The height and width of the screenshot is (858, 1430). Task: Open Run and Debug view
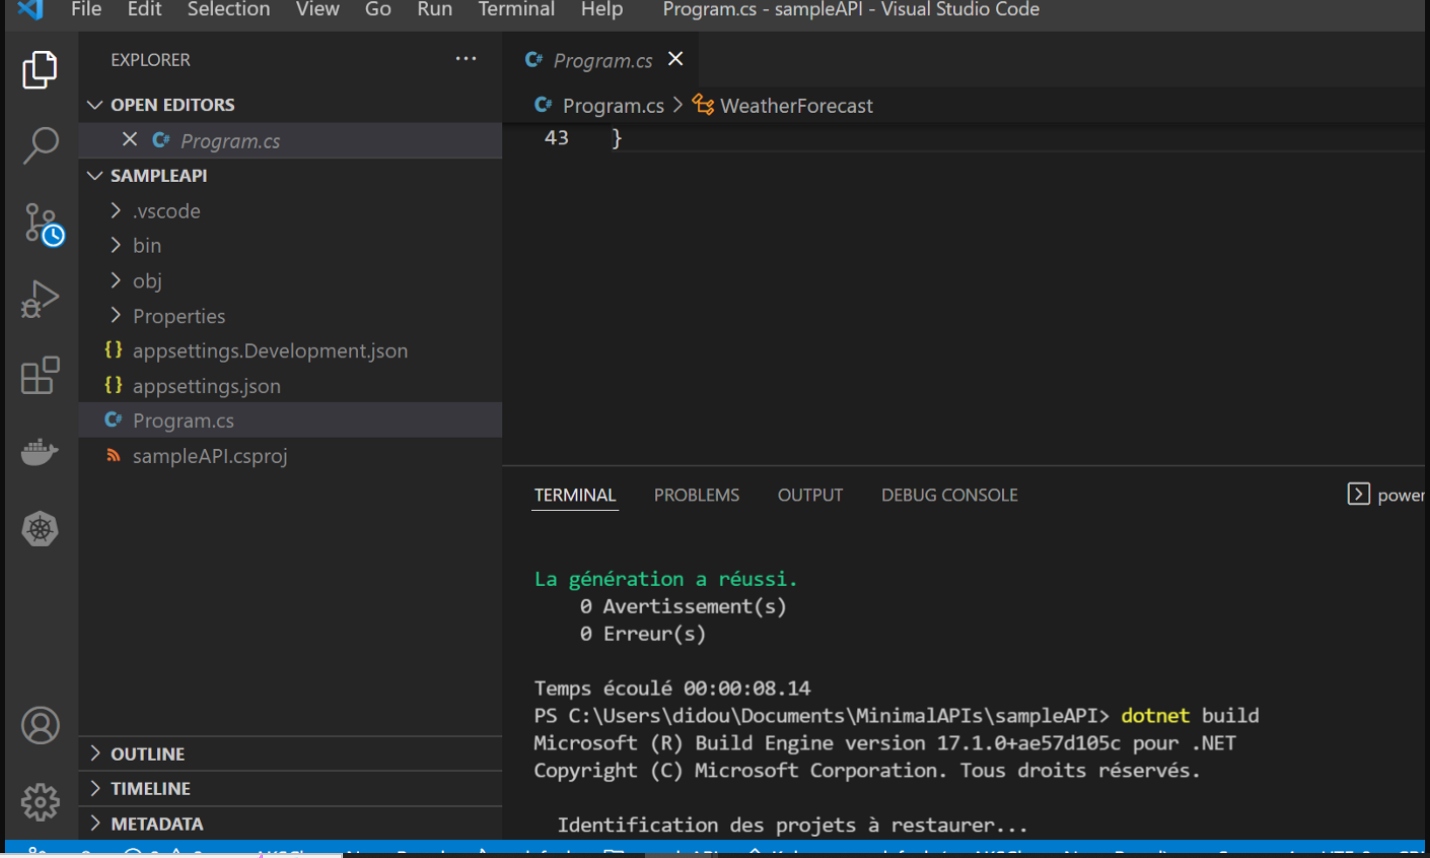click(x=40, y=299)
